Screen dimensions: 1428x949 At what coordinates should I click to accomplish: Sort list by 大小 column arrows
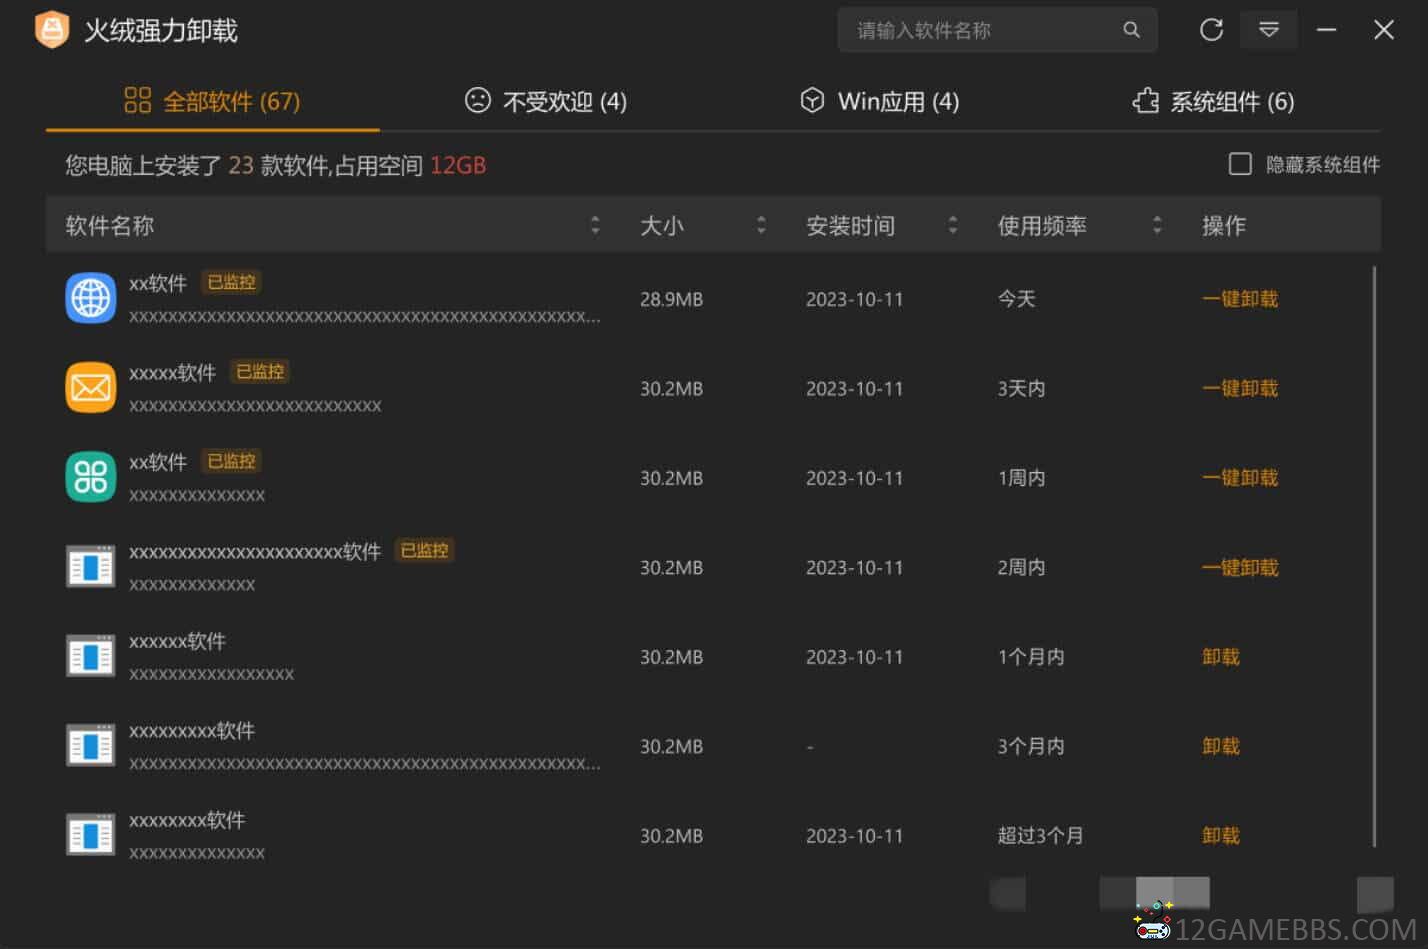(x=761, y=225)
